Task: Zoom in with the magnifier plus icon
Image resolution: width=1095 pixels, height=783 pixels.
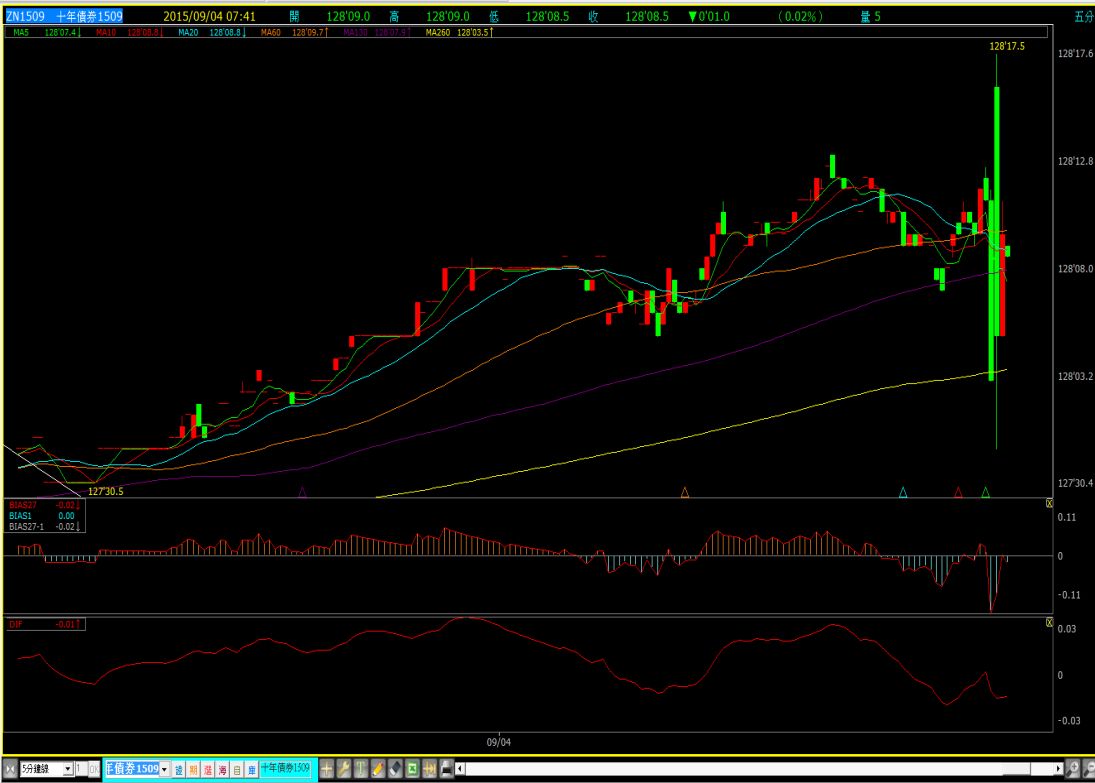Action: click(1073, 769)
